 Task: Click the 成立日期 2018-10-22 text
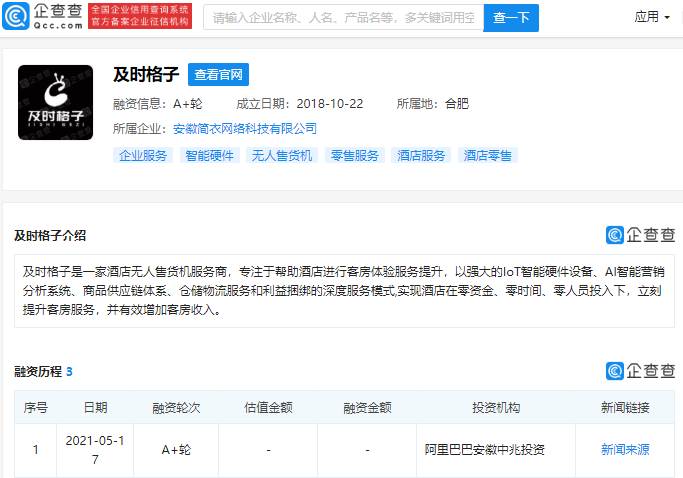pyautogui.click(x=300, y=104)
